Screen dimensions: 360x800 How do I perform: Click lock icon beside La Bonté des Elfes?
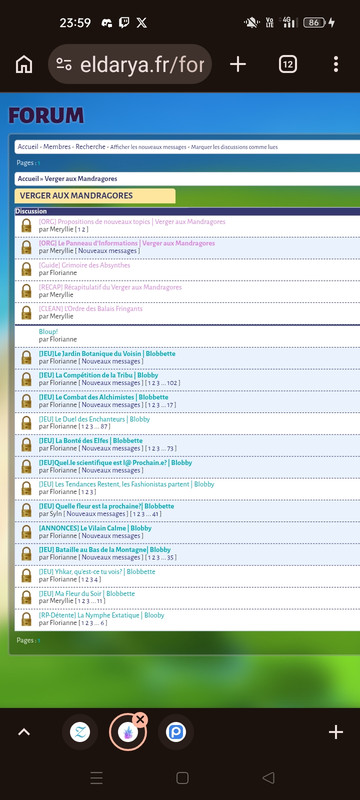[26, 444]
